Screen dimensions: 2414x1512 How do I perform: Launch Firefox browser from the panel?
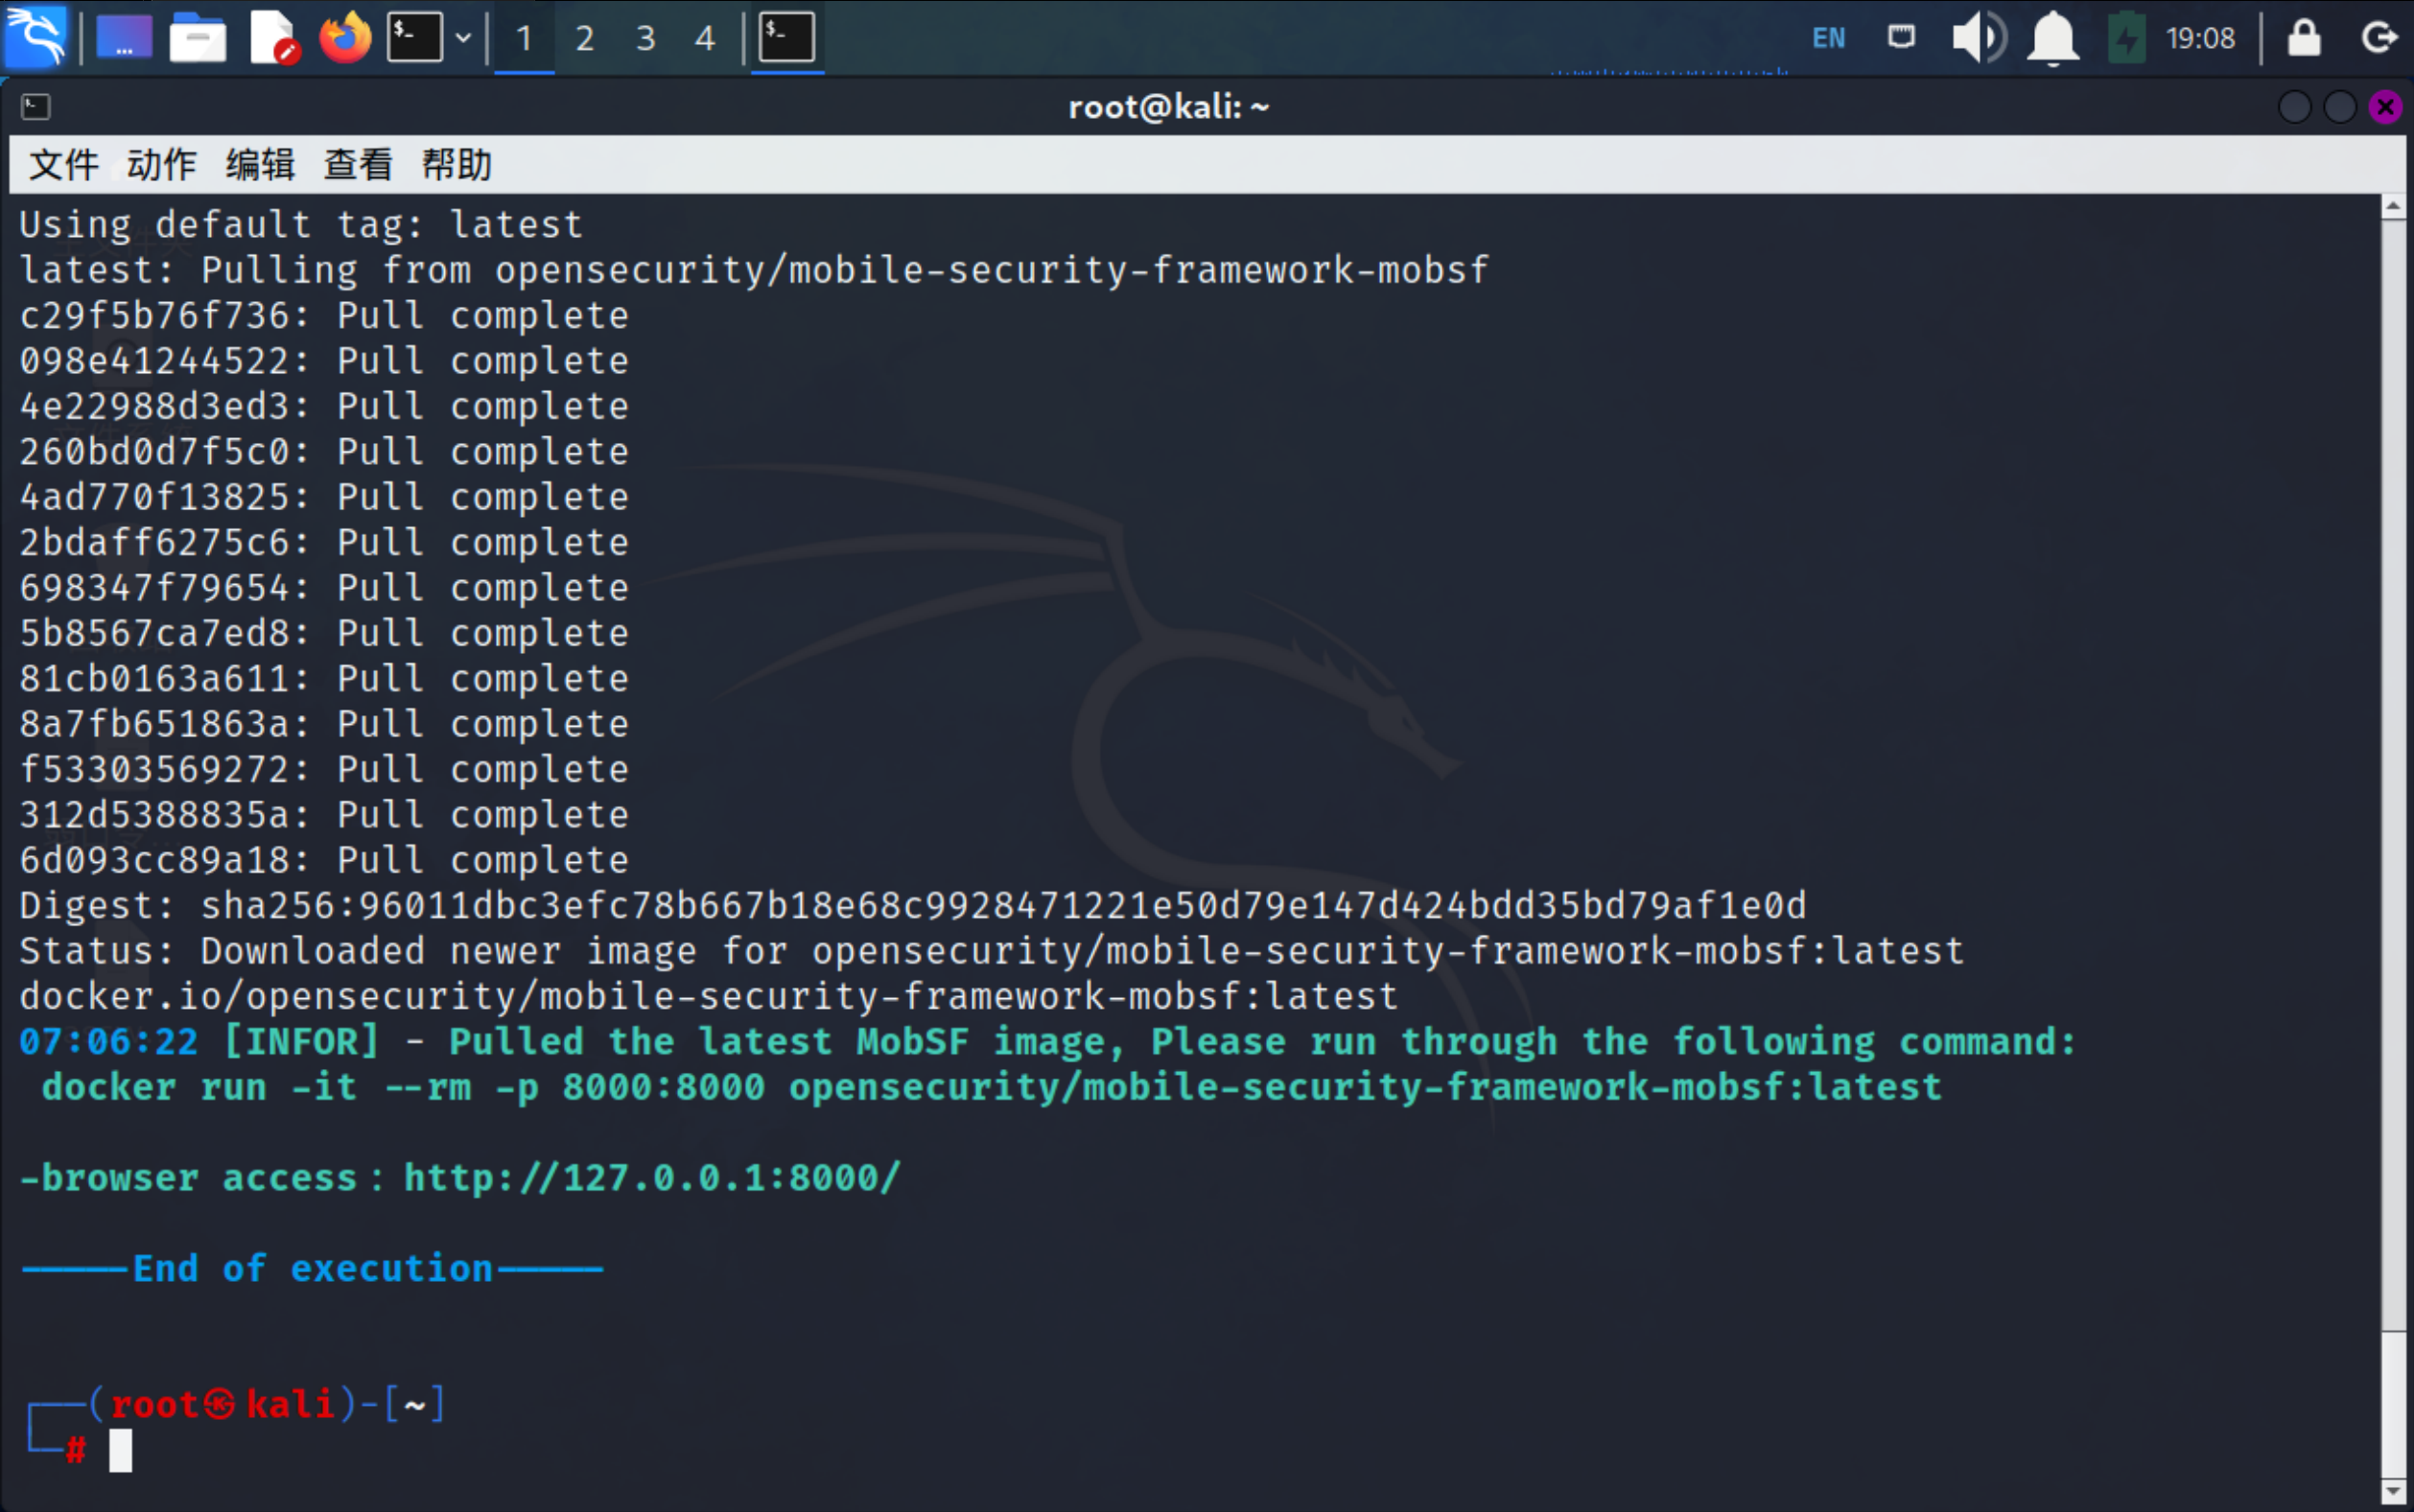coord(345,37)
